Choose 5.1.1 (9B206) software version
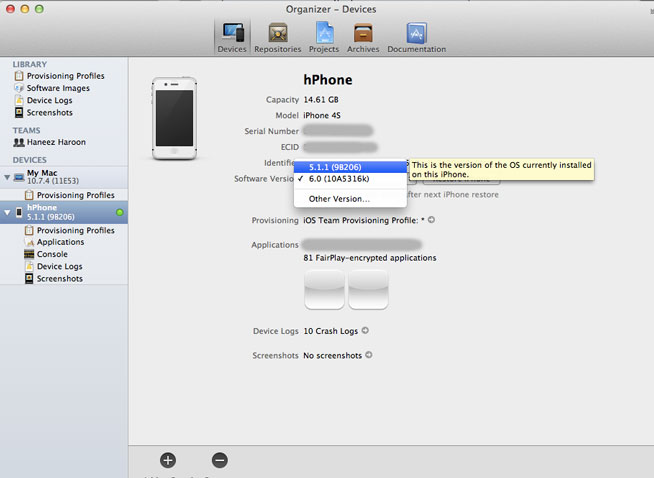654x478 pixels. 340,166
